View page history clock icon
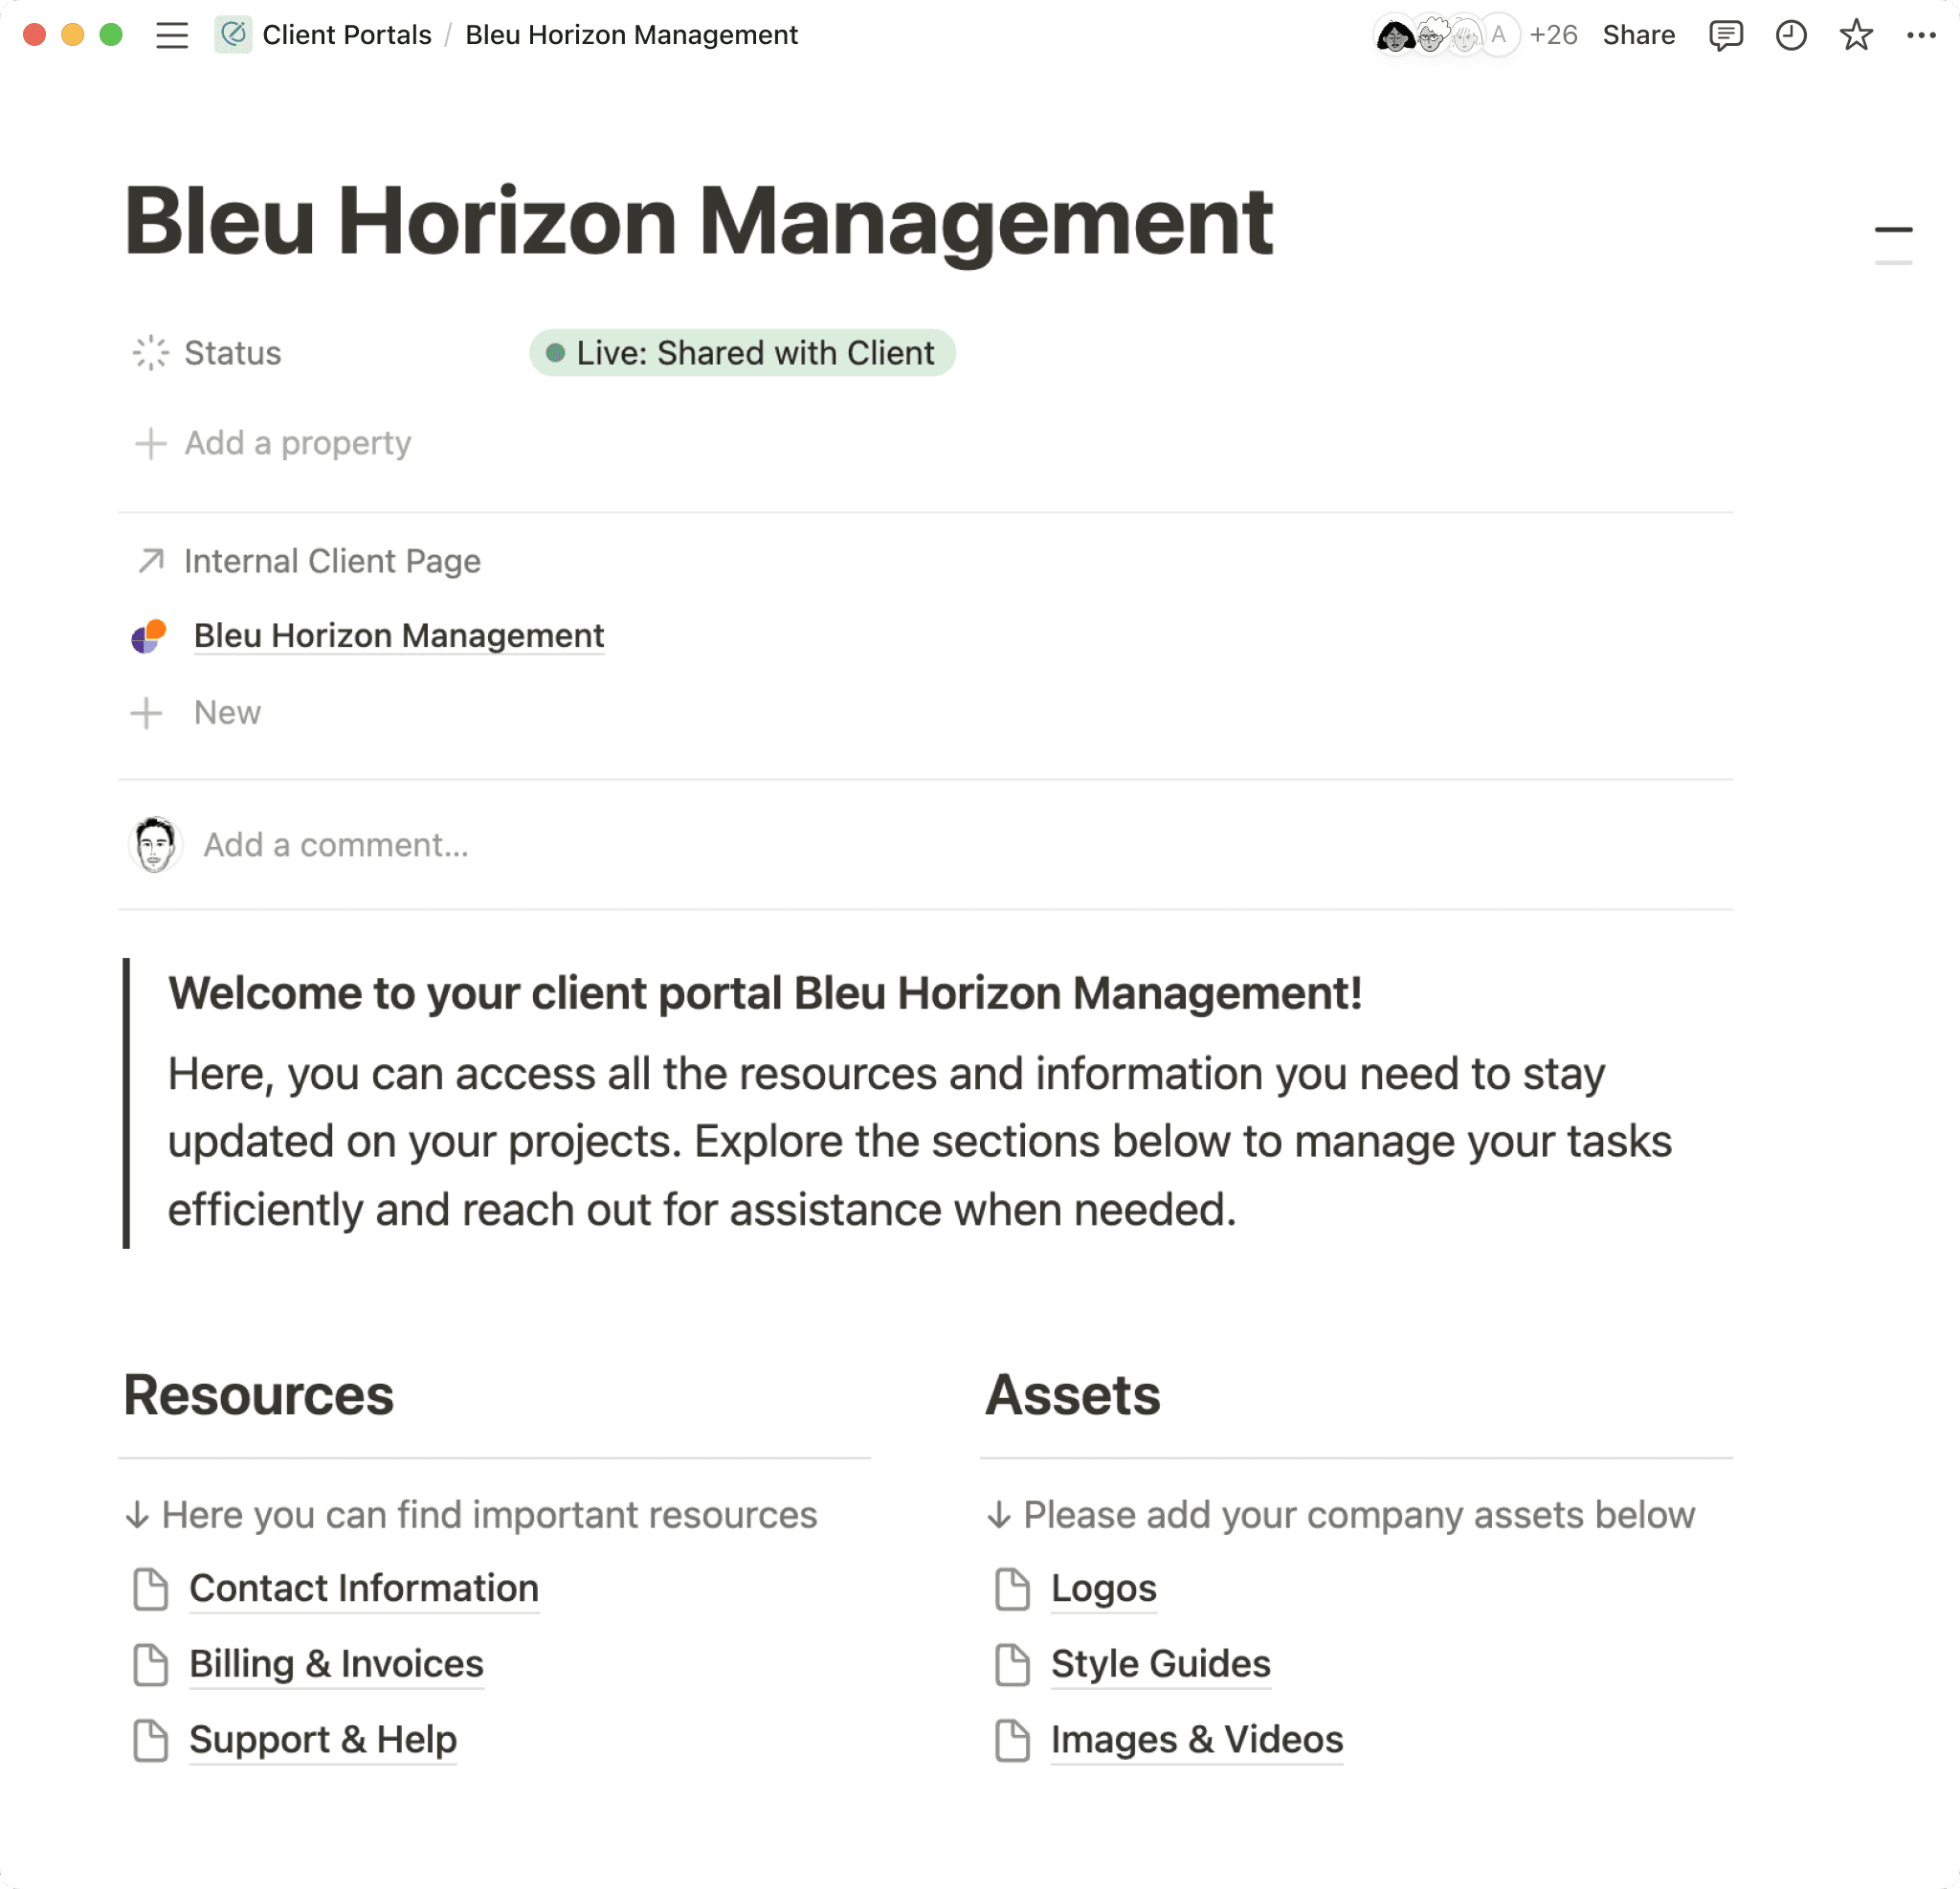Screen dimensions: 1960x1889 click(1790, 36)
